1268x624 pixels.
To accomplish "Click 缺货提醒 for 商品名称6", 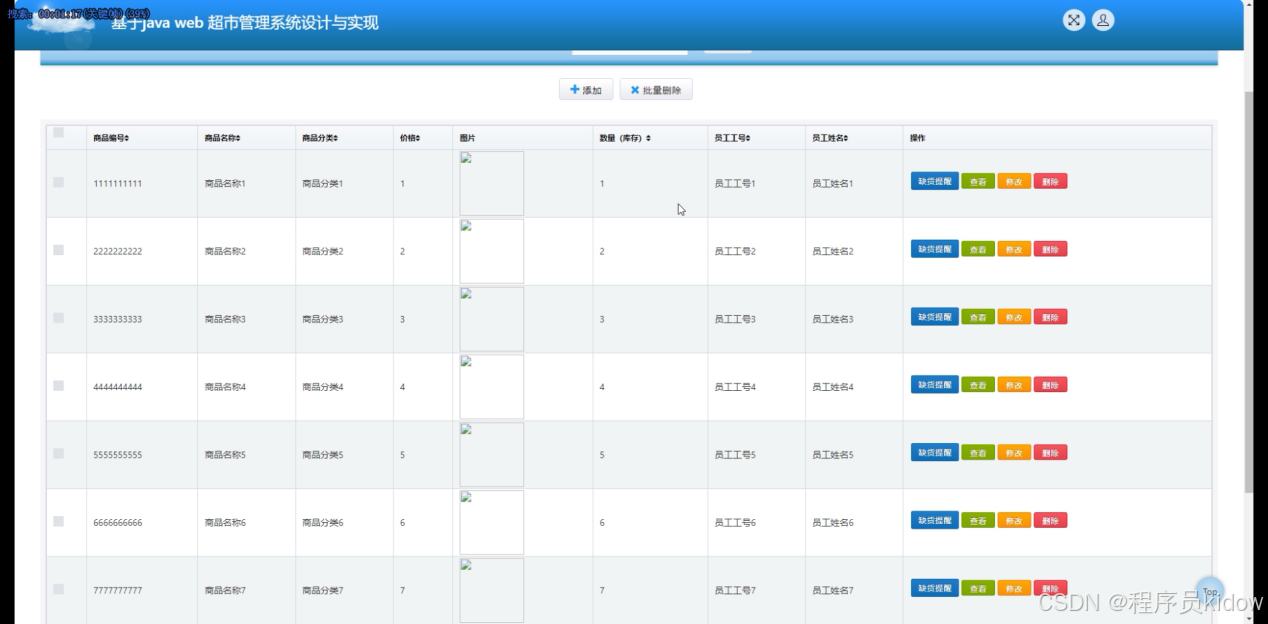I will tap(935, 520).
